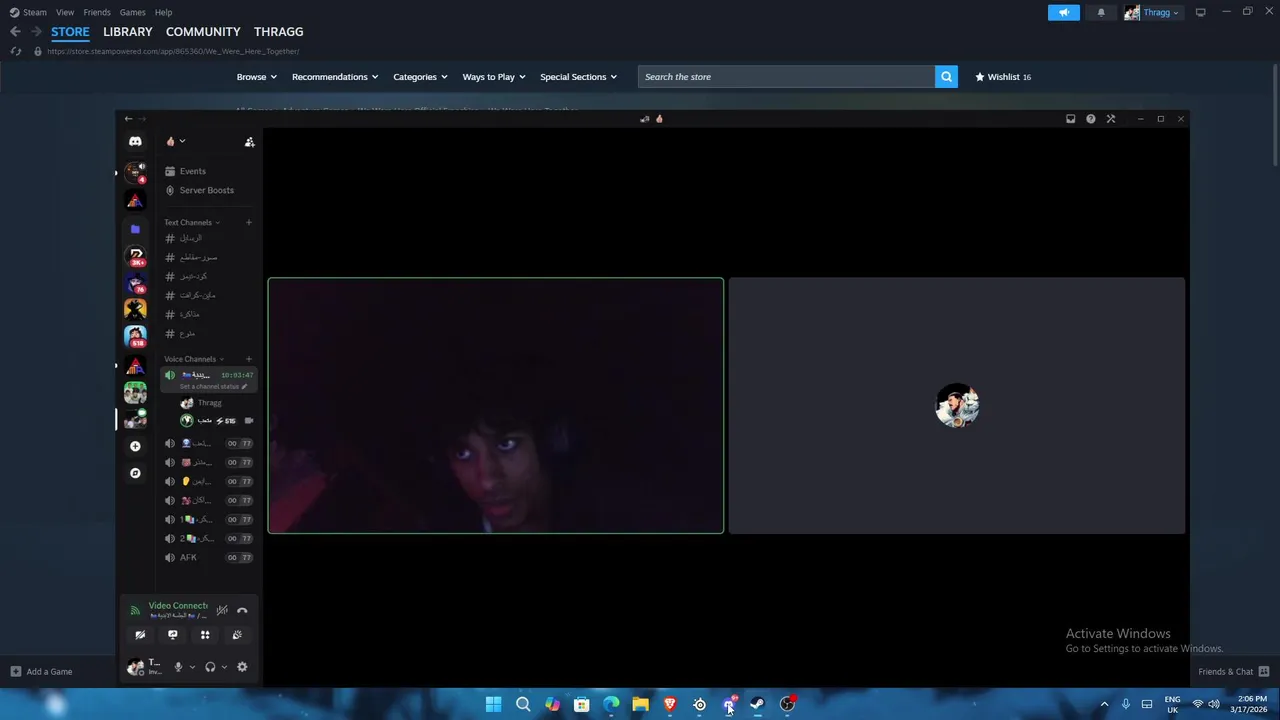Open the activities grid button
The width and height of the screenshot is (1280, 720).
[x=205, y=635]
